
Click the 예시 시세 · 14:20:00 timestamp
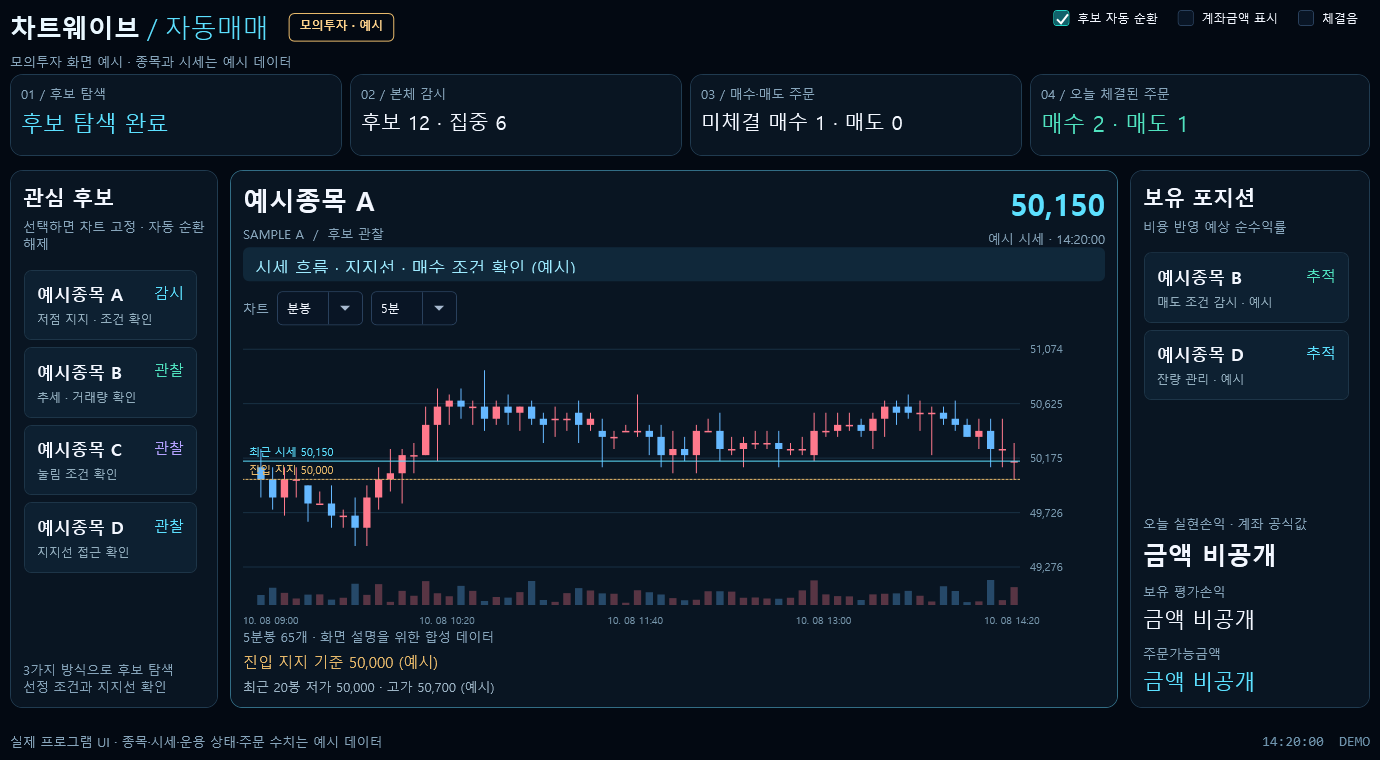coord(1046,239)
